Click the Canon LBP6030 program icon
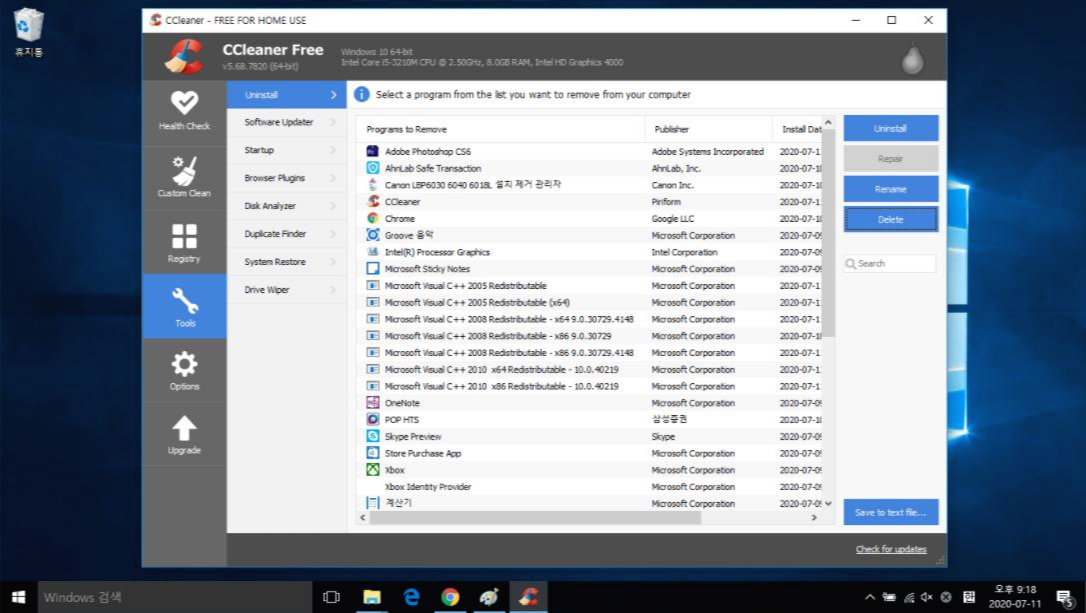The image size is (1086, 613). point(373,184)
